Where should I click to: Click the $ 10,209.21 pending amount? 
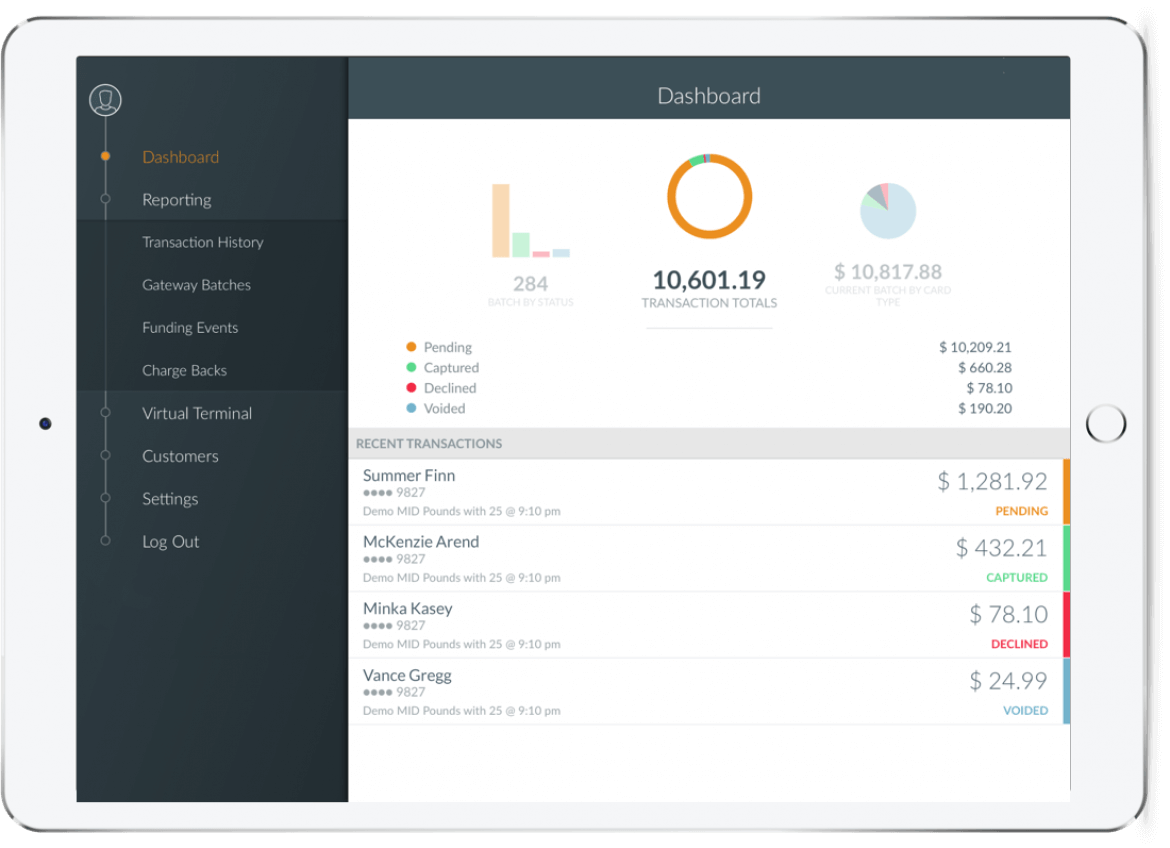coord(975,347)
